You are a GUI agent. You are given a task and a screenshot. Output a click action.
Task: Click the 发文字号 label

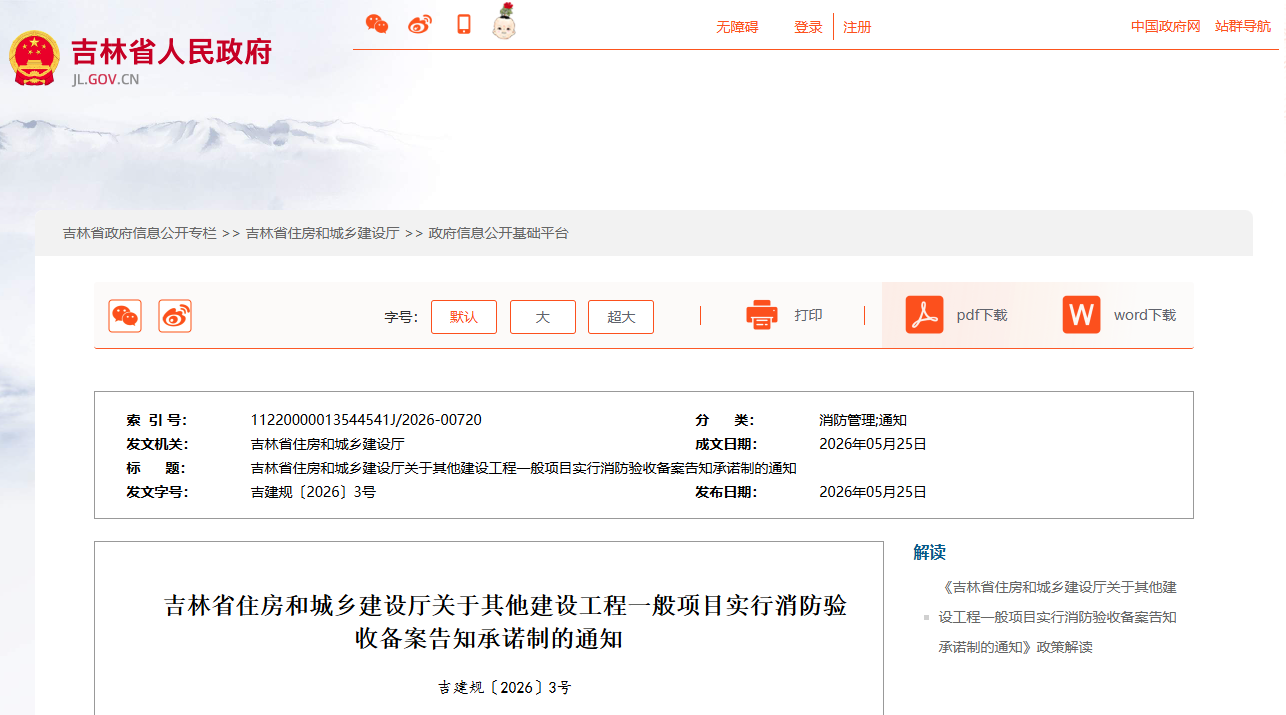pos(156,492)
